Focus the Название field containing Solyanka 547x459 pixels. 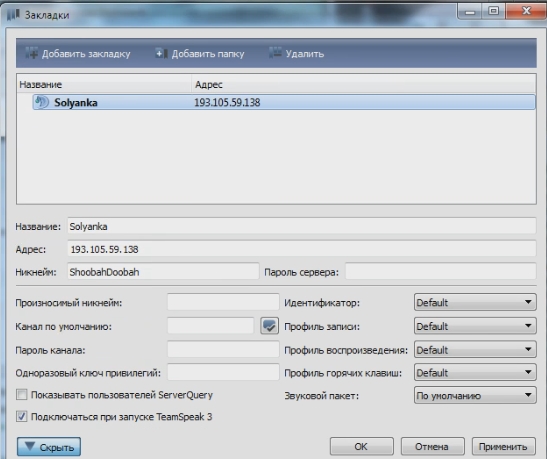pos(301,226)
